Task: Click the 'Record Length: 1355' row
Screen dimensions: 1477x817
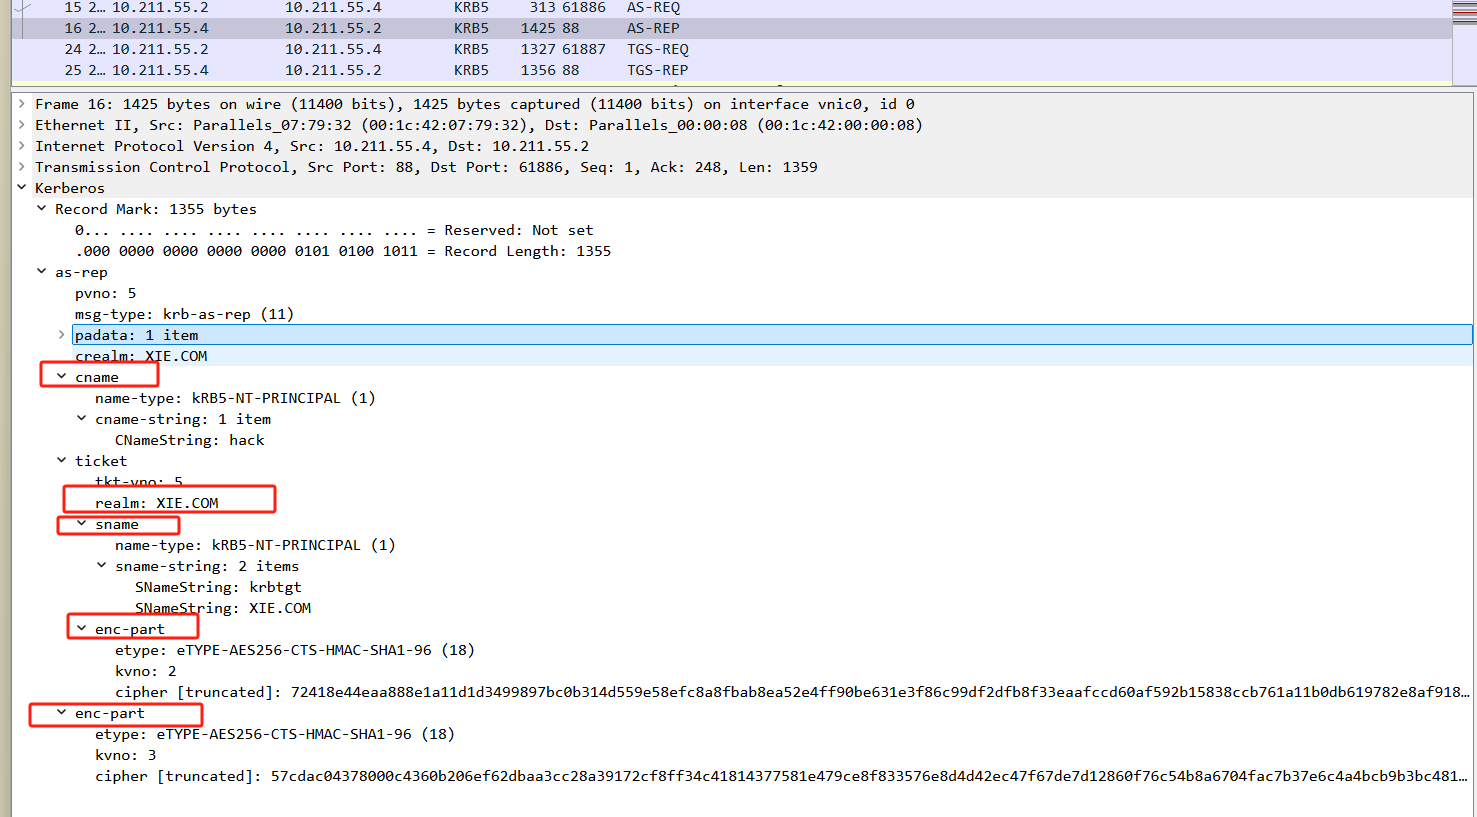Action: click(343, 251)
